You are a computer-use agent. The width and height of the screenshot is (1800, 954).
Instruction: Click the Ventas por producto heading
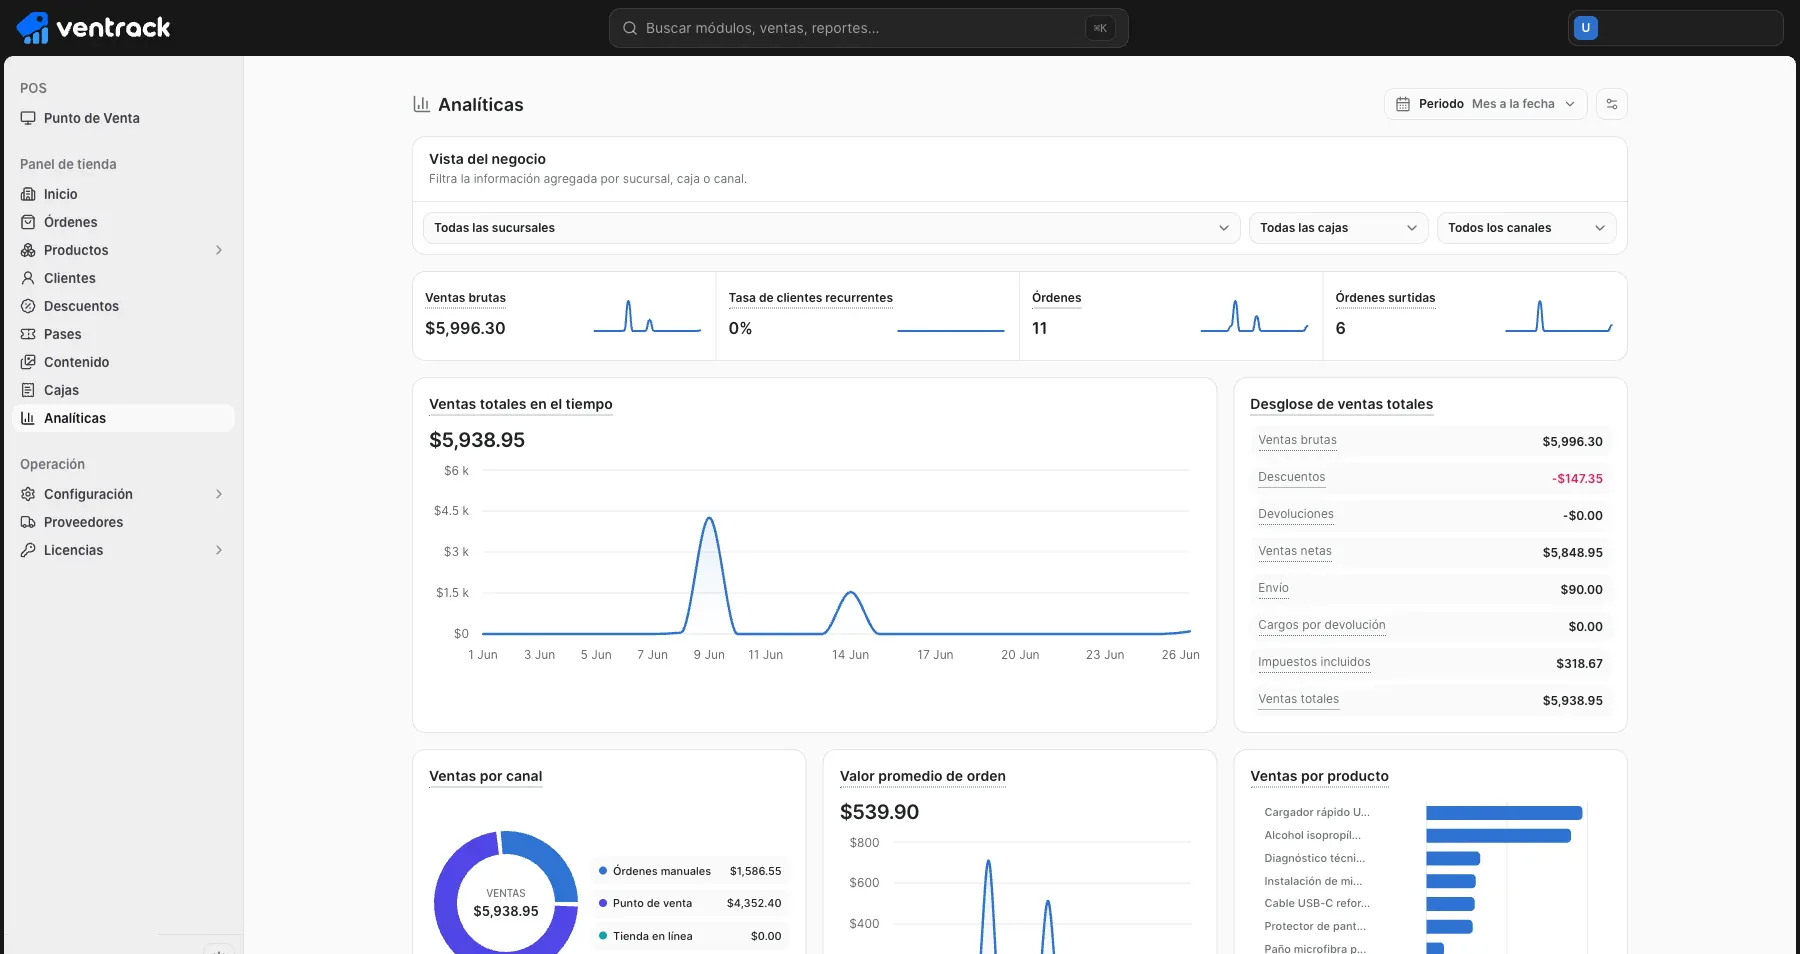tap(1319, 776)
